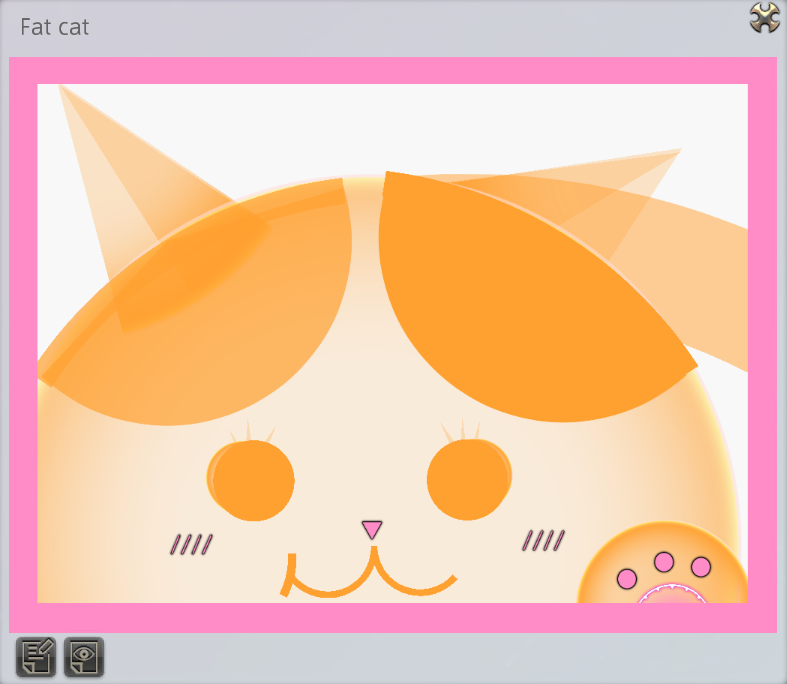Click the Fat cat picture thumbnail
Viewport: 787px width, 684px height.
click(392, 344)
